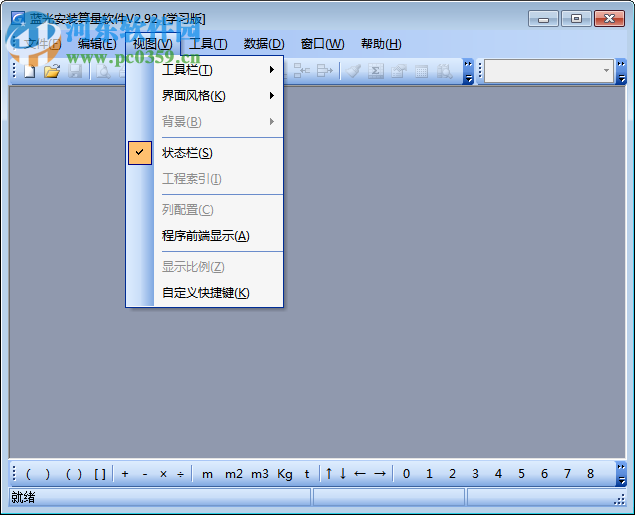
Task: Click the Open folder toolbar icon
Action: pyautogui.click(x=52, y=72)
